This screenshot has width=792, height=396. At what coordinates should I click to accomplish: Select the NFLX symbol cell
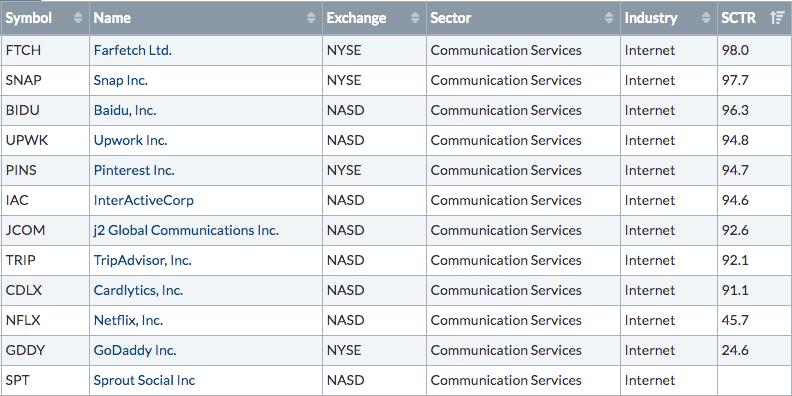pyautogui.click(x=45, y=320)
